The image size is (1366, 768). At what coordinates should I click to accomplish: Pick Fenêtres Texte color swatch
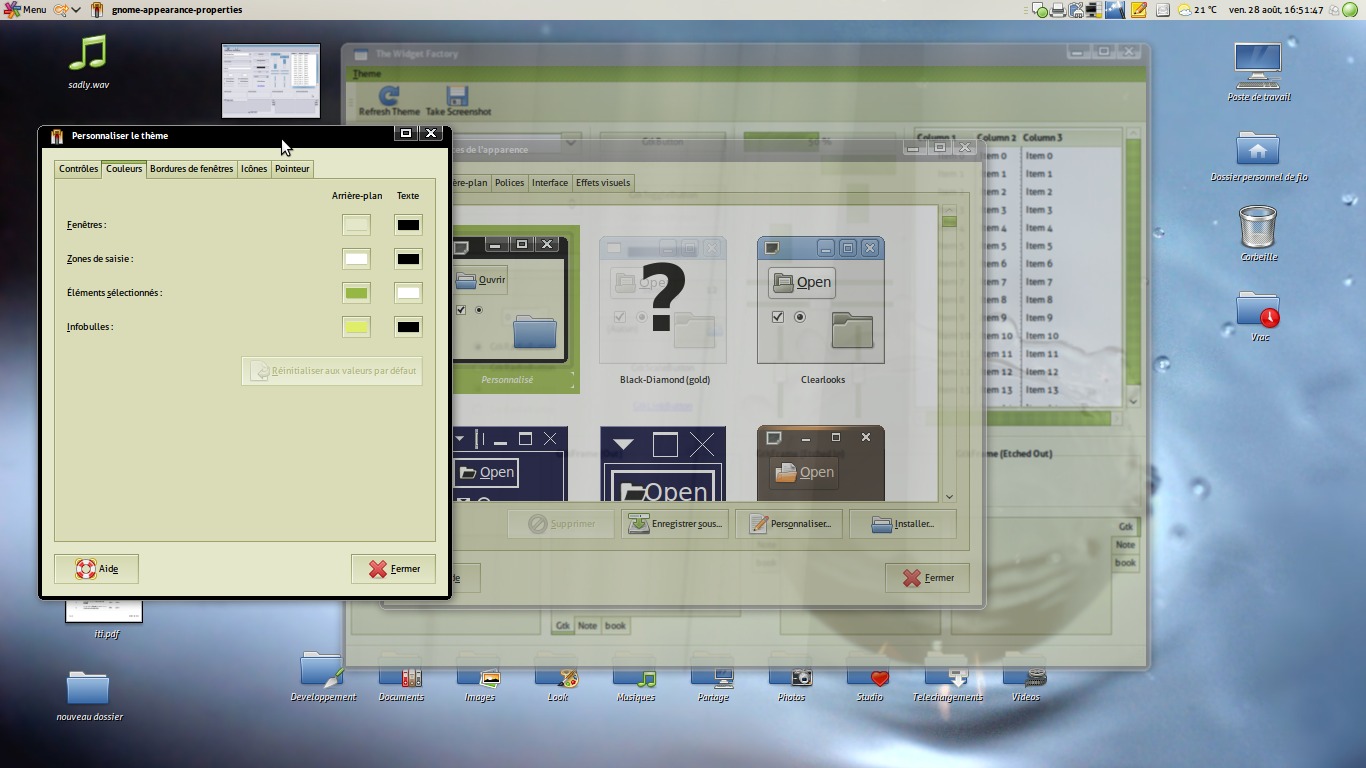408,225
